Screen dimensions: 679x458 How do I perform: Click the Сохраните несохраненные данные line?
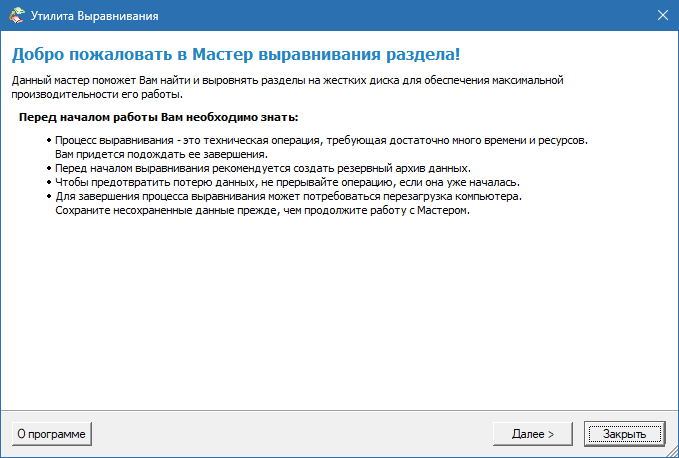pyautogui.click(x=262, y=210)
